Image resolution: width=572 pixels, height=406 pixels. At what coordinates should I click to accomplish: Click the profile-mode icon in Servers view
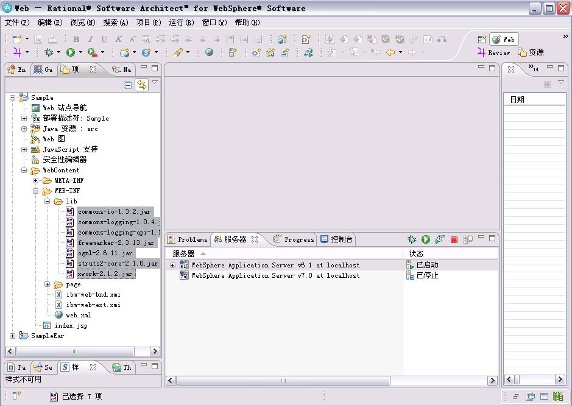[440, 239]
